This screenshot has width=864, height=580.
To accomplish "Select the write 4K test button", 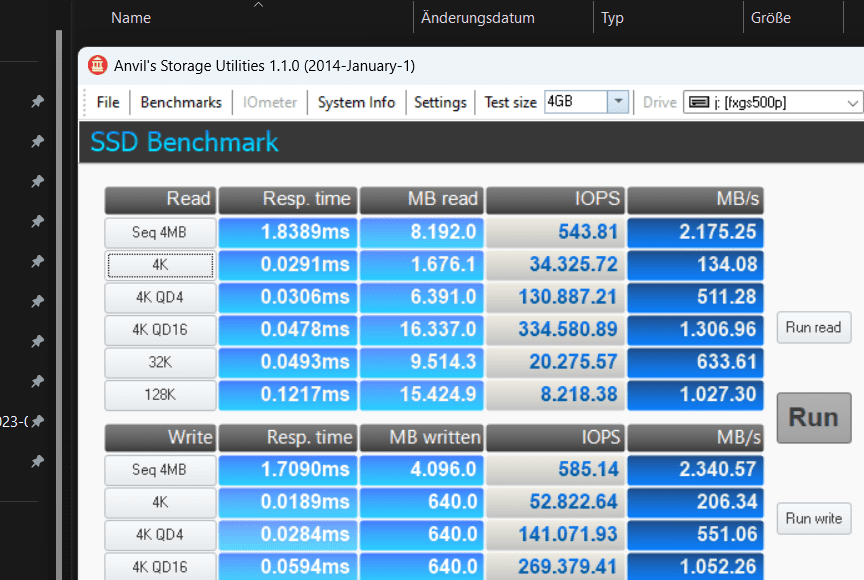I will pyautogui.click(x=160, y=502).
